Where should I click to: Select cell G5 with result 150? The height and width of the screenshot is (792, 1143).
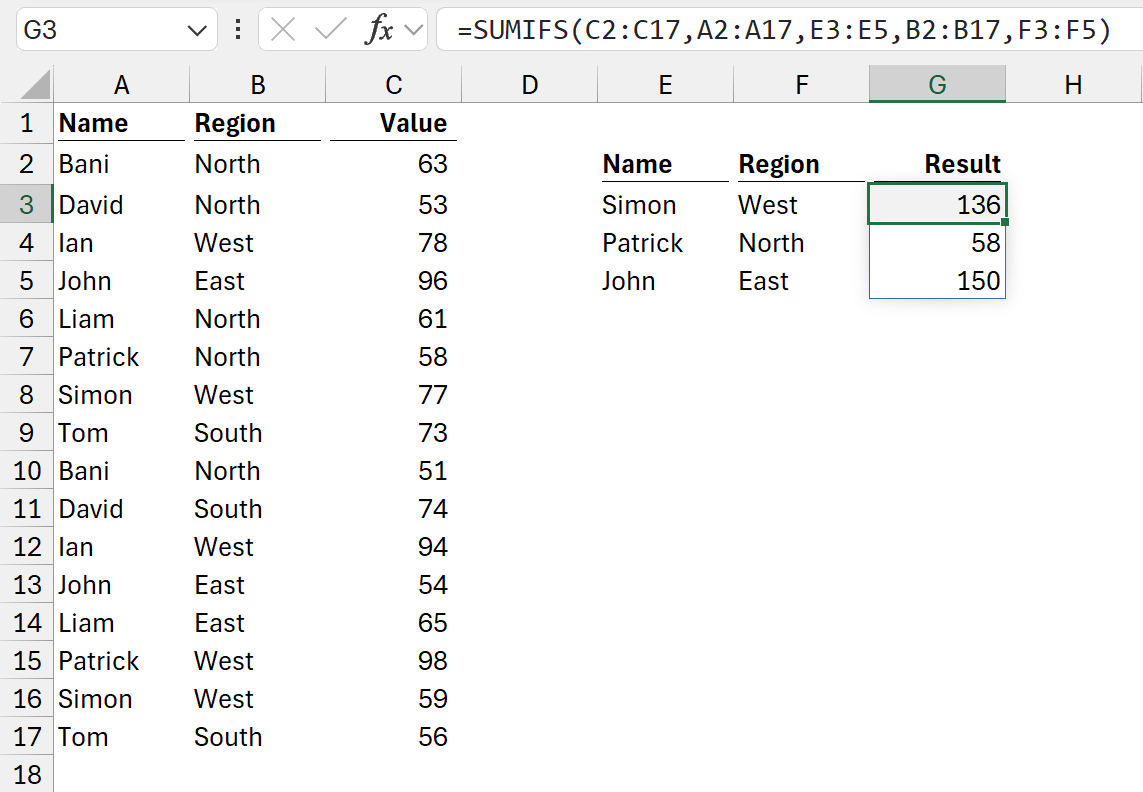(937, 281)
